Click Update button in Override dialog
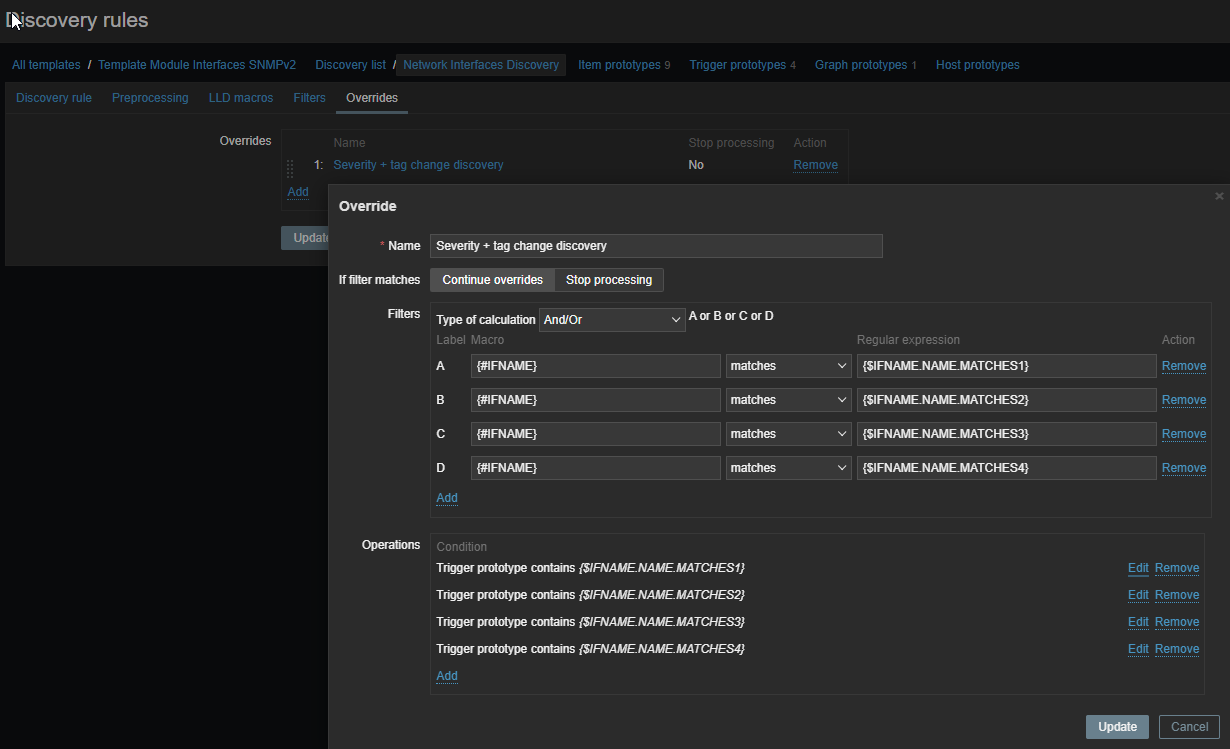Viewport: 1230px width, 749px height. point(1117,727)
